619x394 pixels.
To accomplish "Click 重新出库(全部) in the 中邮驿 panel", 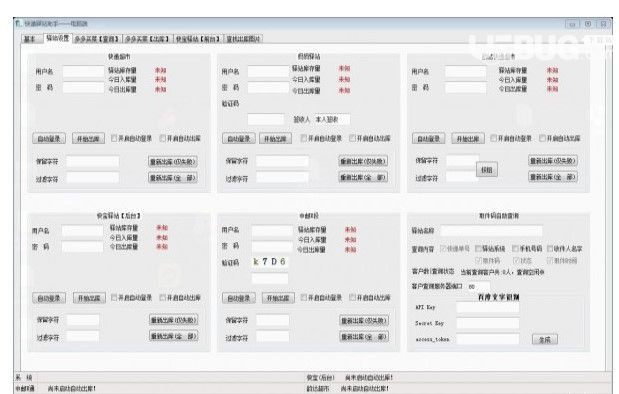I will pyautogui.click(x=364, y=337).
